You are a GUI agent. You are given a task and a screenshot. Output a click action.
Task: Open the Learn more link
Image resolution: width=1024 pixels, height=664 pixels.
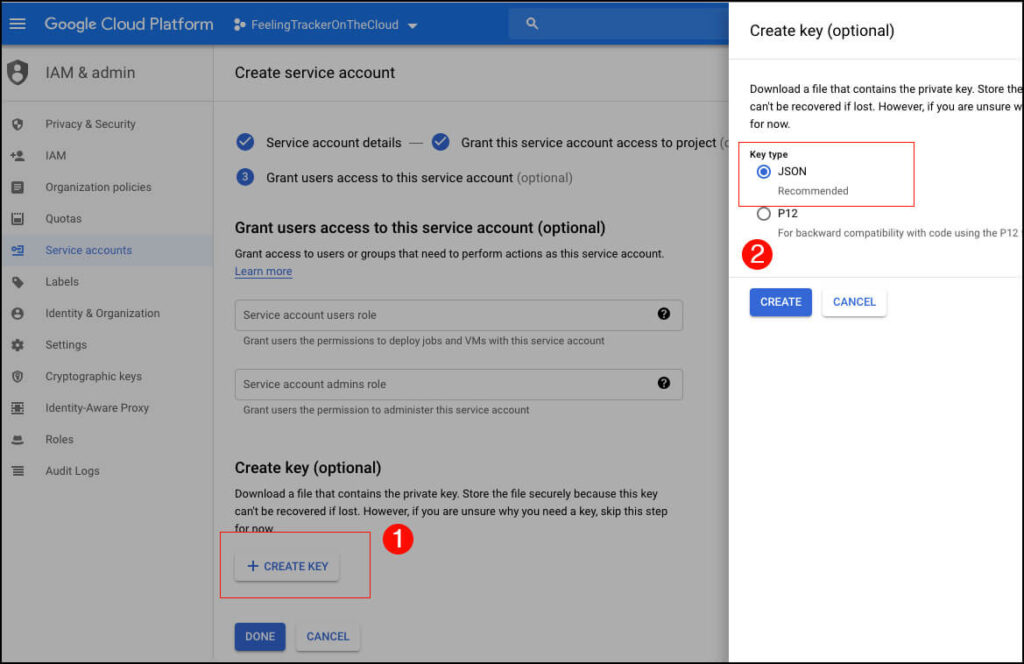coord(263,272)
